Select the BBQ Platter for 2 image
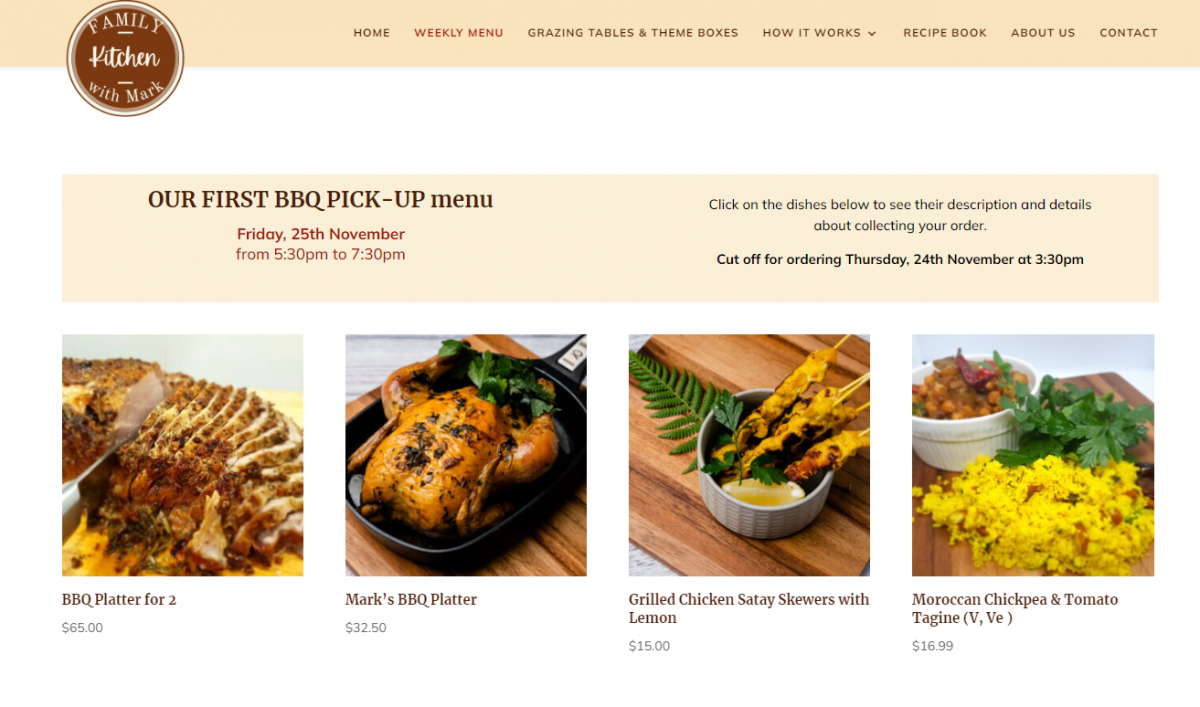Screen dimensions: 1200x707 click(x=183, y=455)
